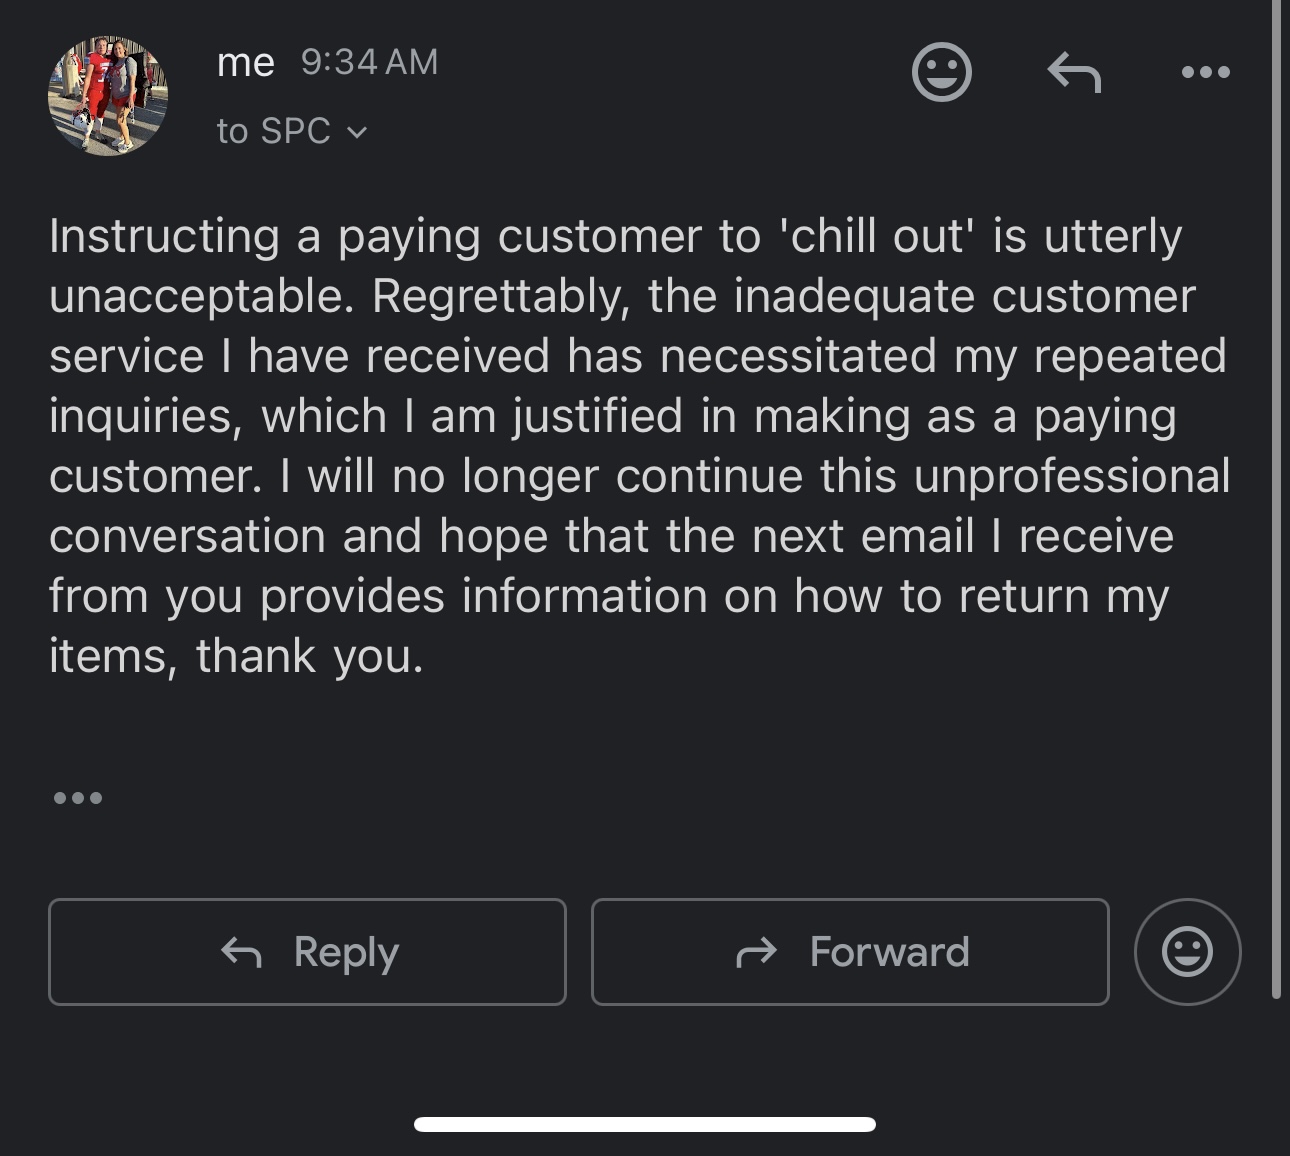This screenshot has width=1290, height=1156.
Task: Select the sender name 'me'
Action: (x=245, y=63)
